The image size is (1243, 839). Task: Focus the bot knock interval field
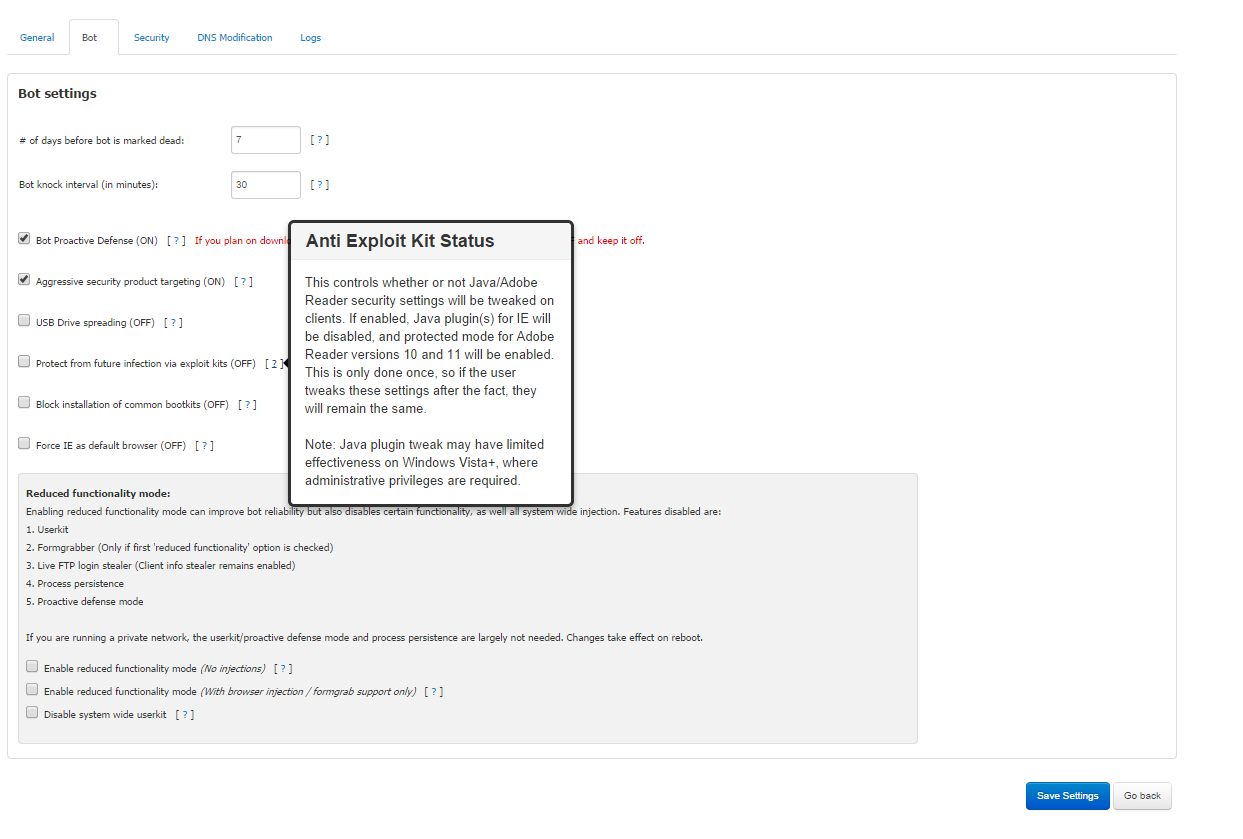[266, 185]
